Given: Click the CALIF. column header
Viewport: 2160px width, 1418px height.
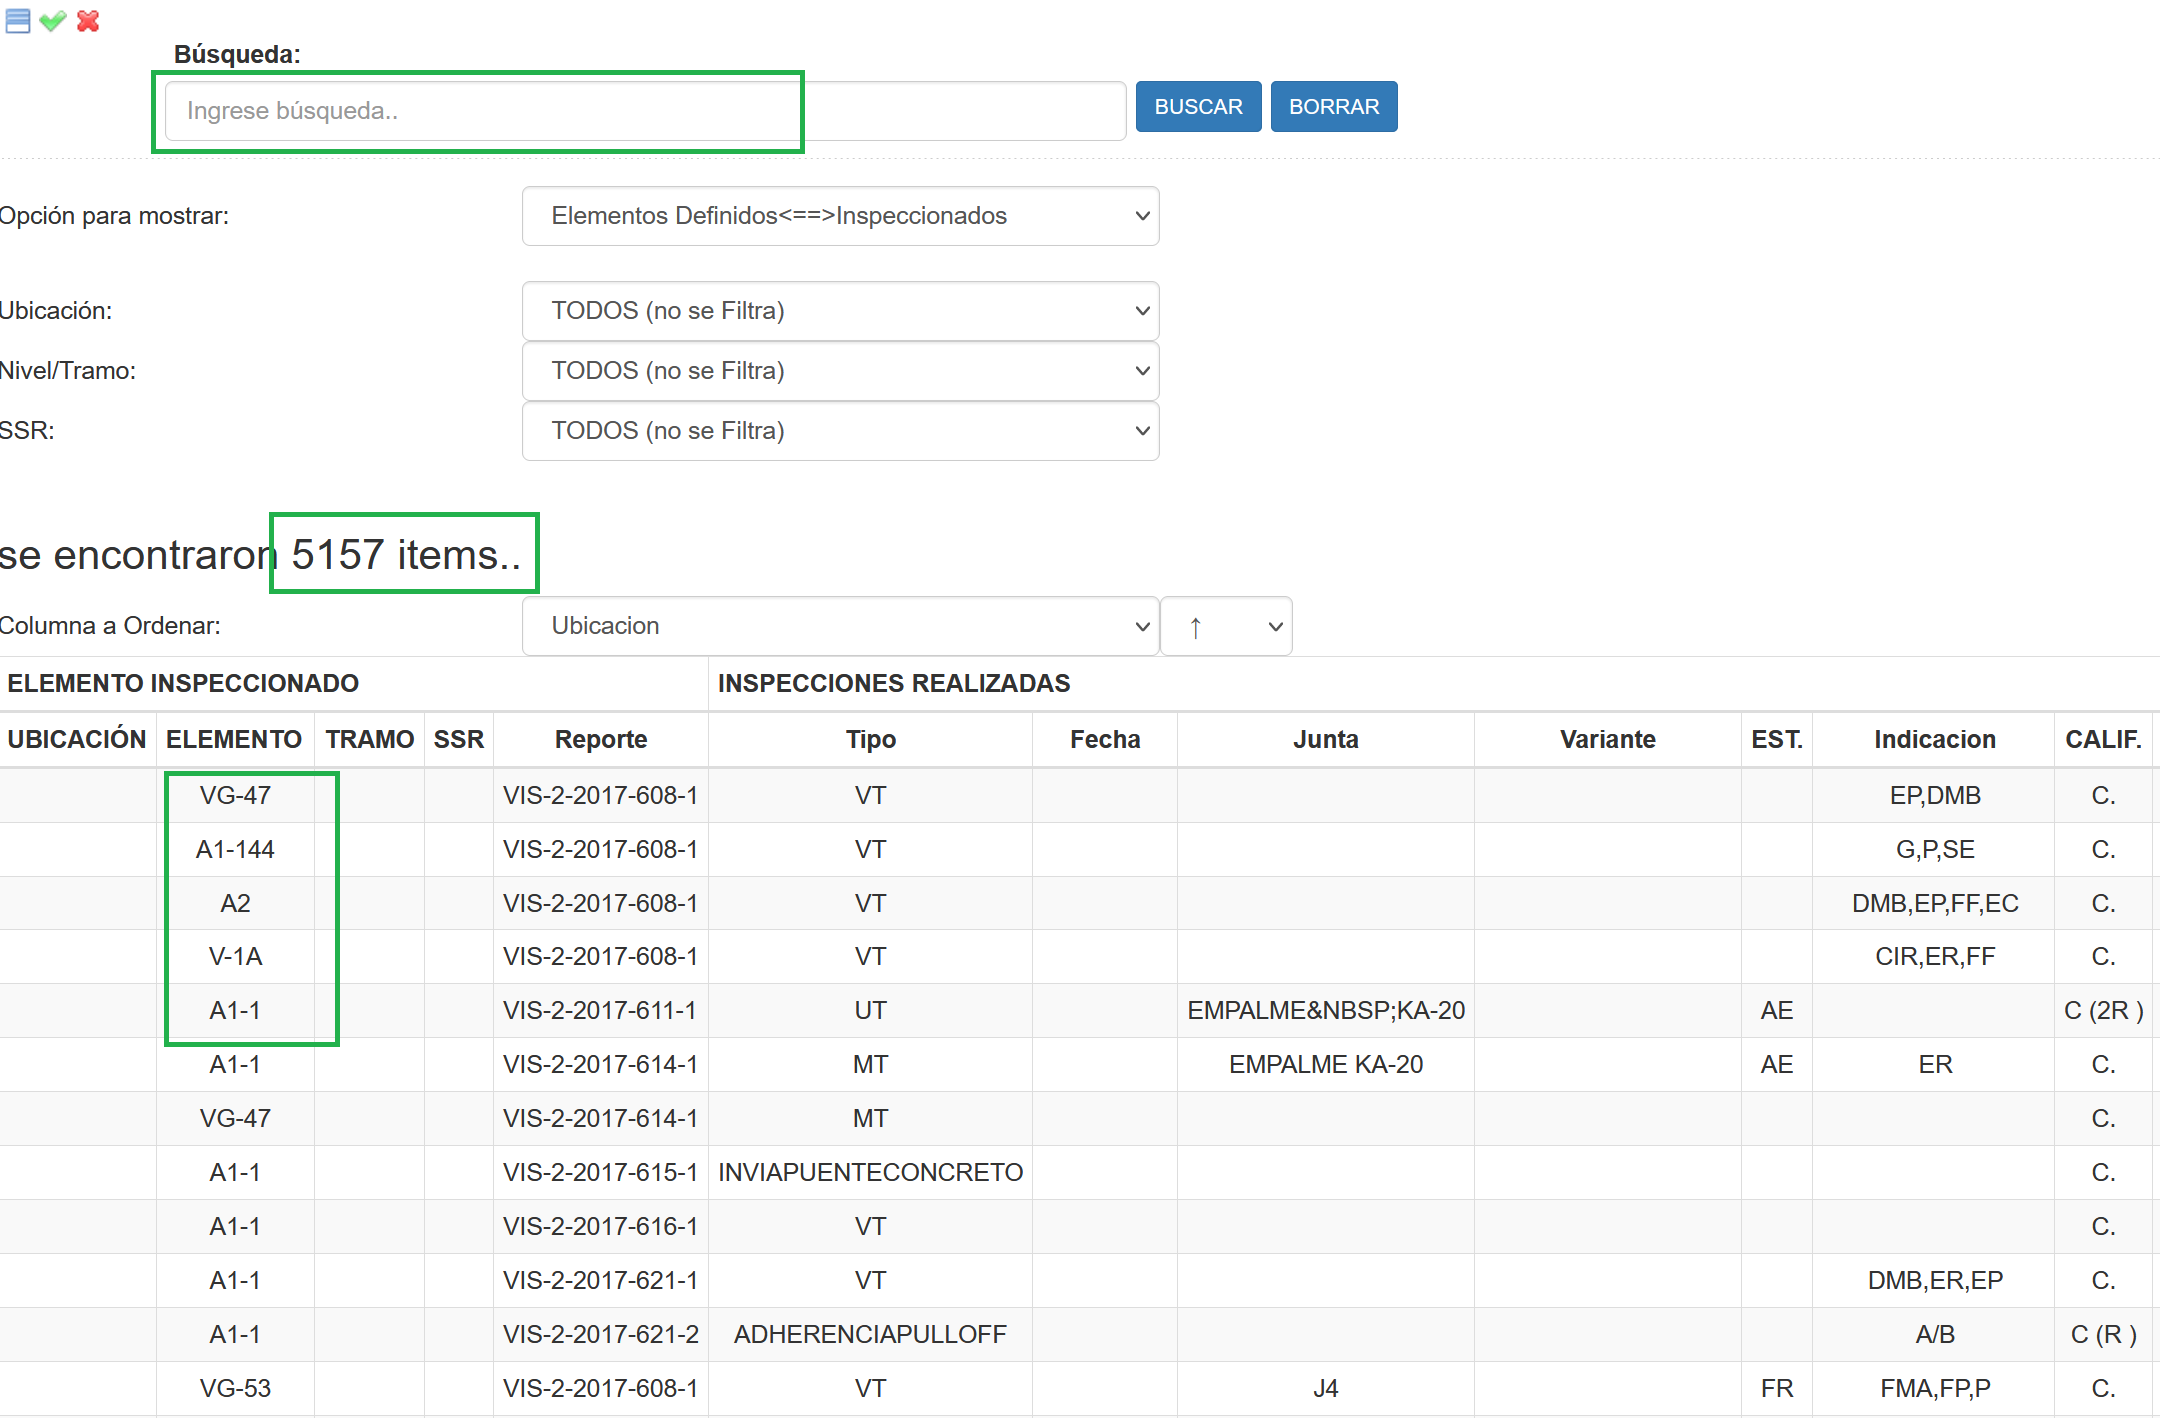Looking at the screenshot, I should [2103, 739].
